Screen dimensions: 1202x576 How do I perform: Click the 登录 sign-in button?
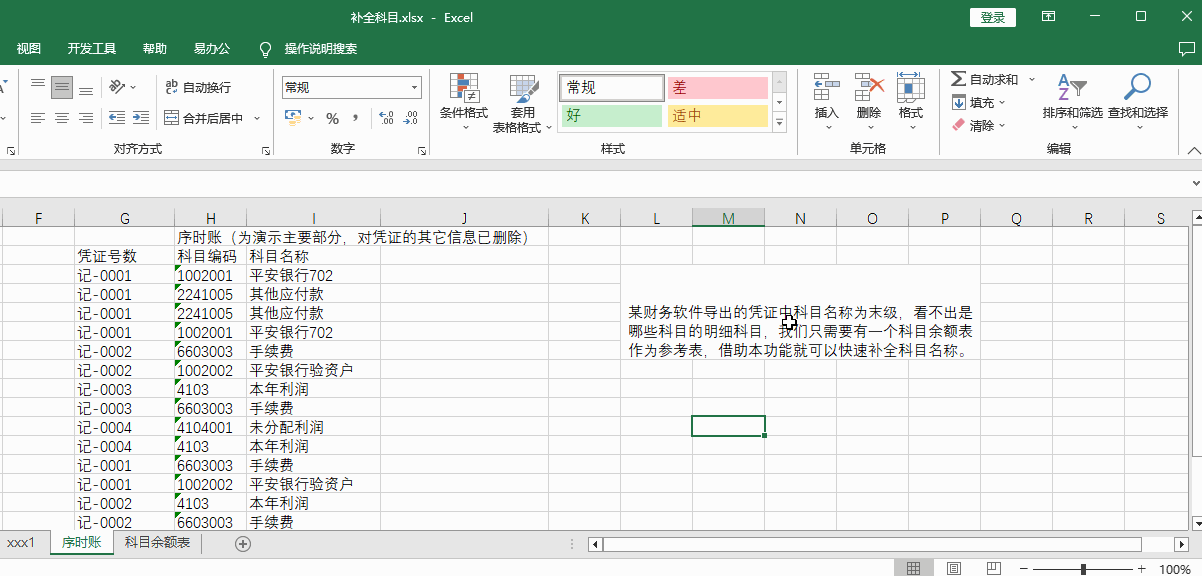(993, 18)
